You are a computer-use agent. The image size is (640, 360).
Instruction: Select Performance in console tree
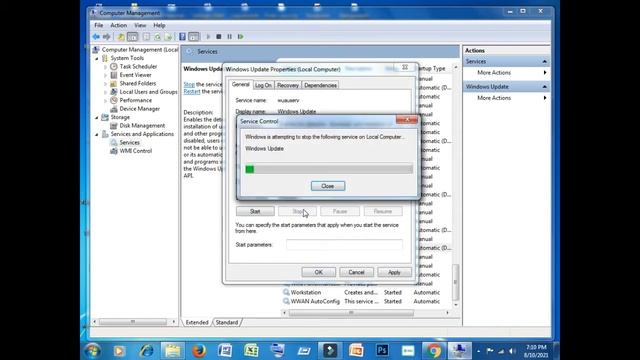coord(136,100)
